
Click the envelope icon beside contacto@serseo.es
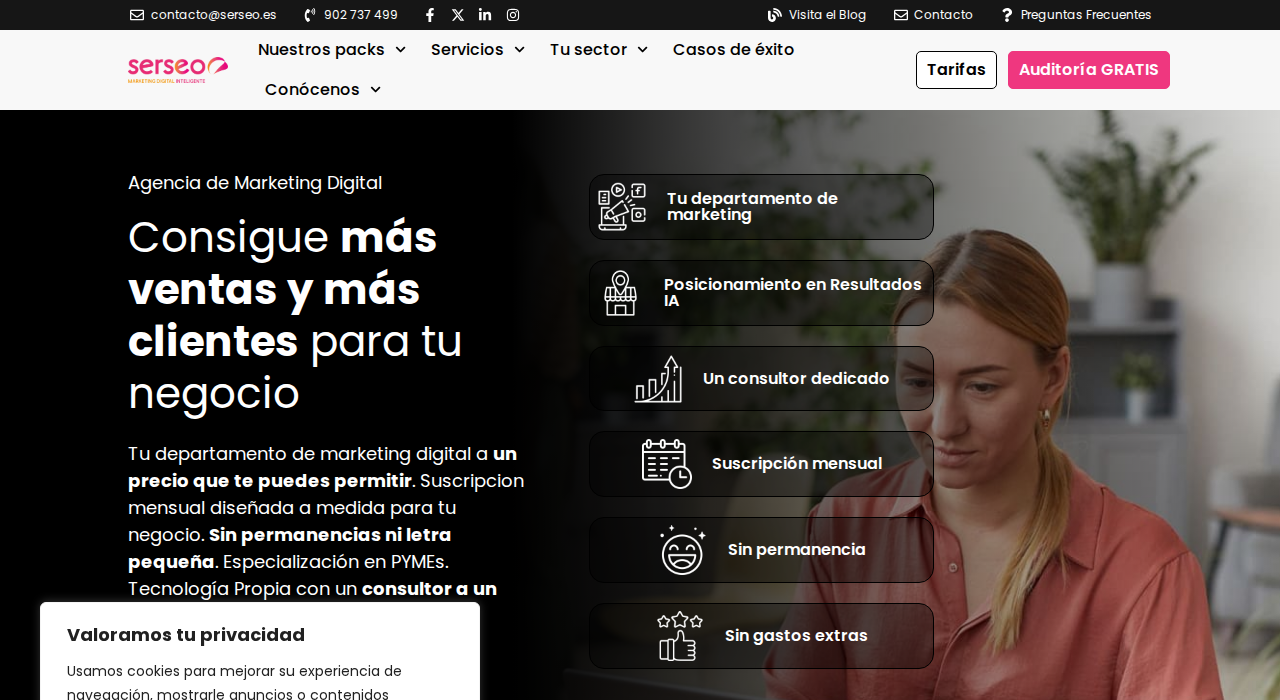pyautogui.click(x=137, y=15)
